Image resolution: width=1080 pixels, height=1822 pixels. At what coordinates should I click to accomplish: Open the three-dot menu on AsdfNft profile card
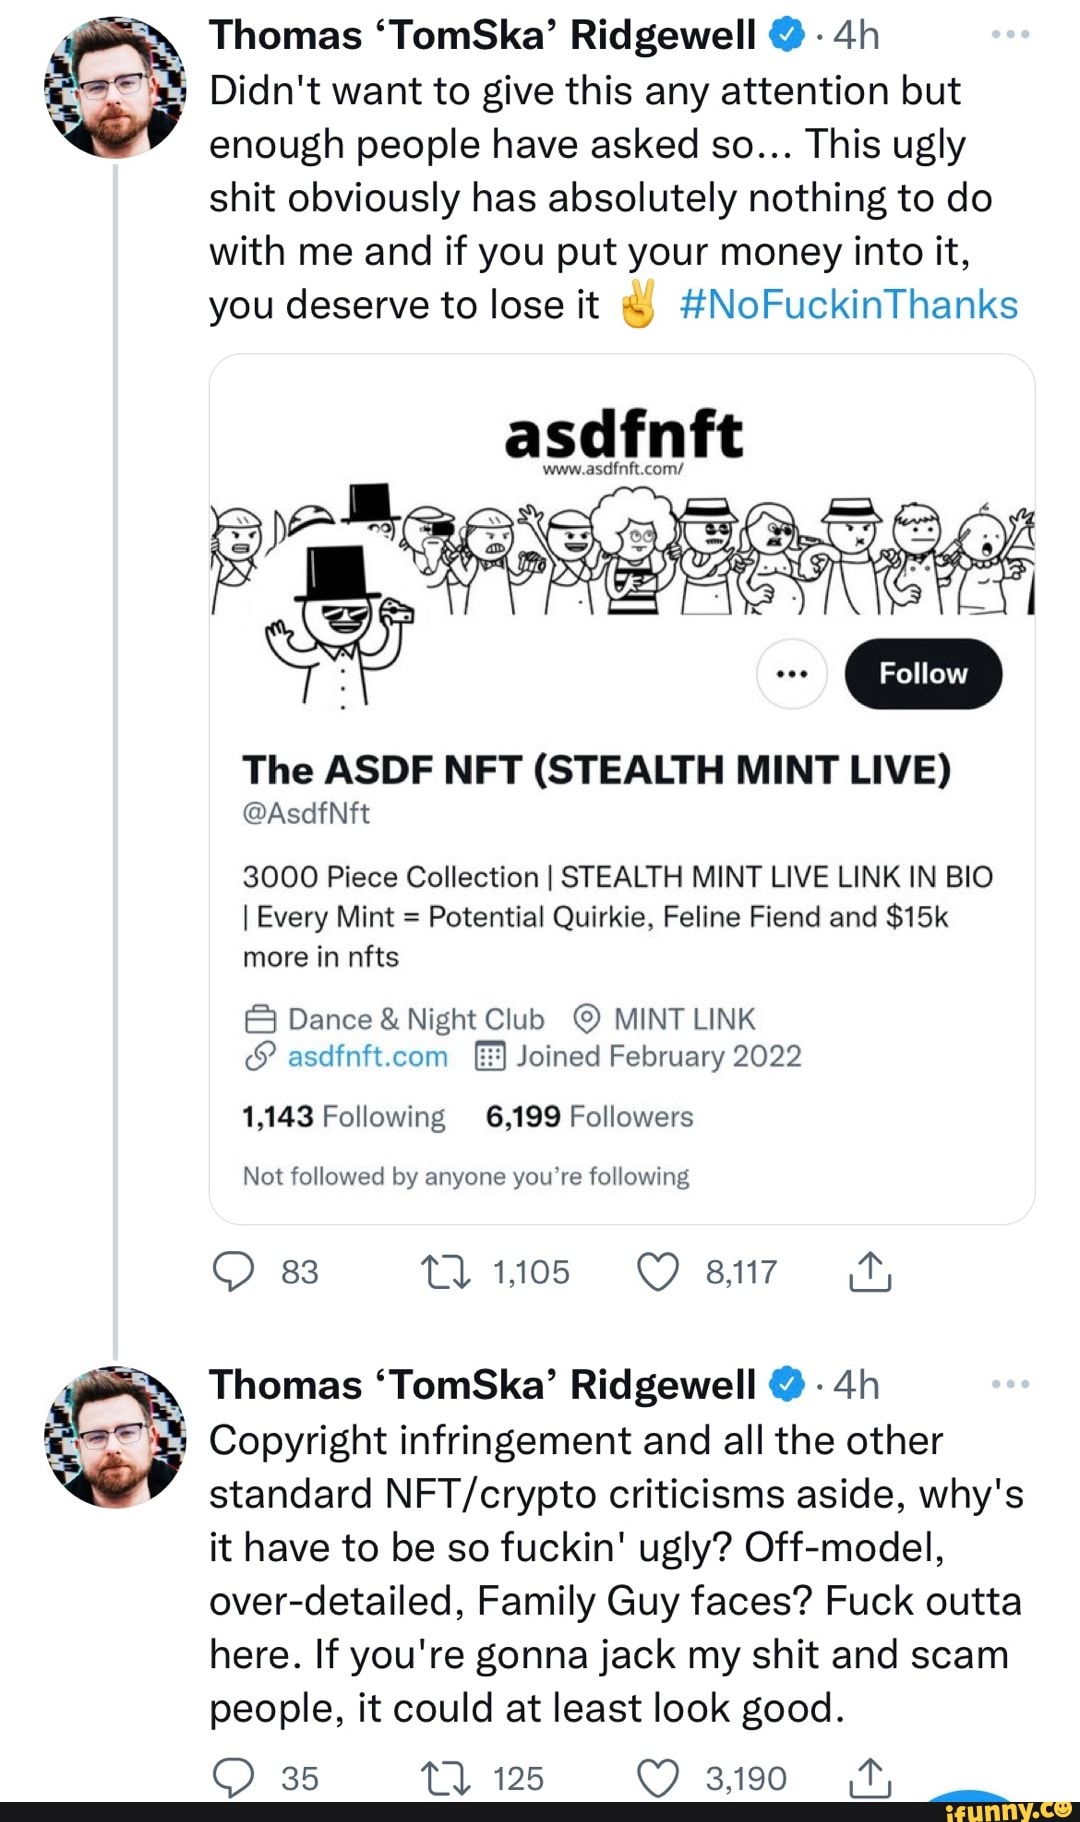pos(791,673)
